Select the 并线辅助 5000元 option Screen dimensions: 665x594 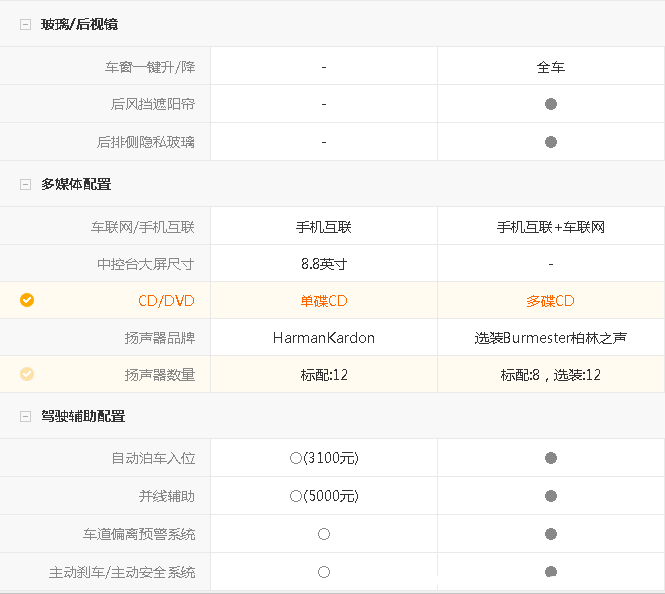click(x=324, y=496)
